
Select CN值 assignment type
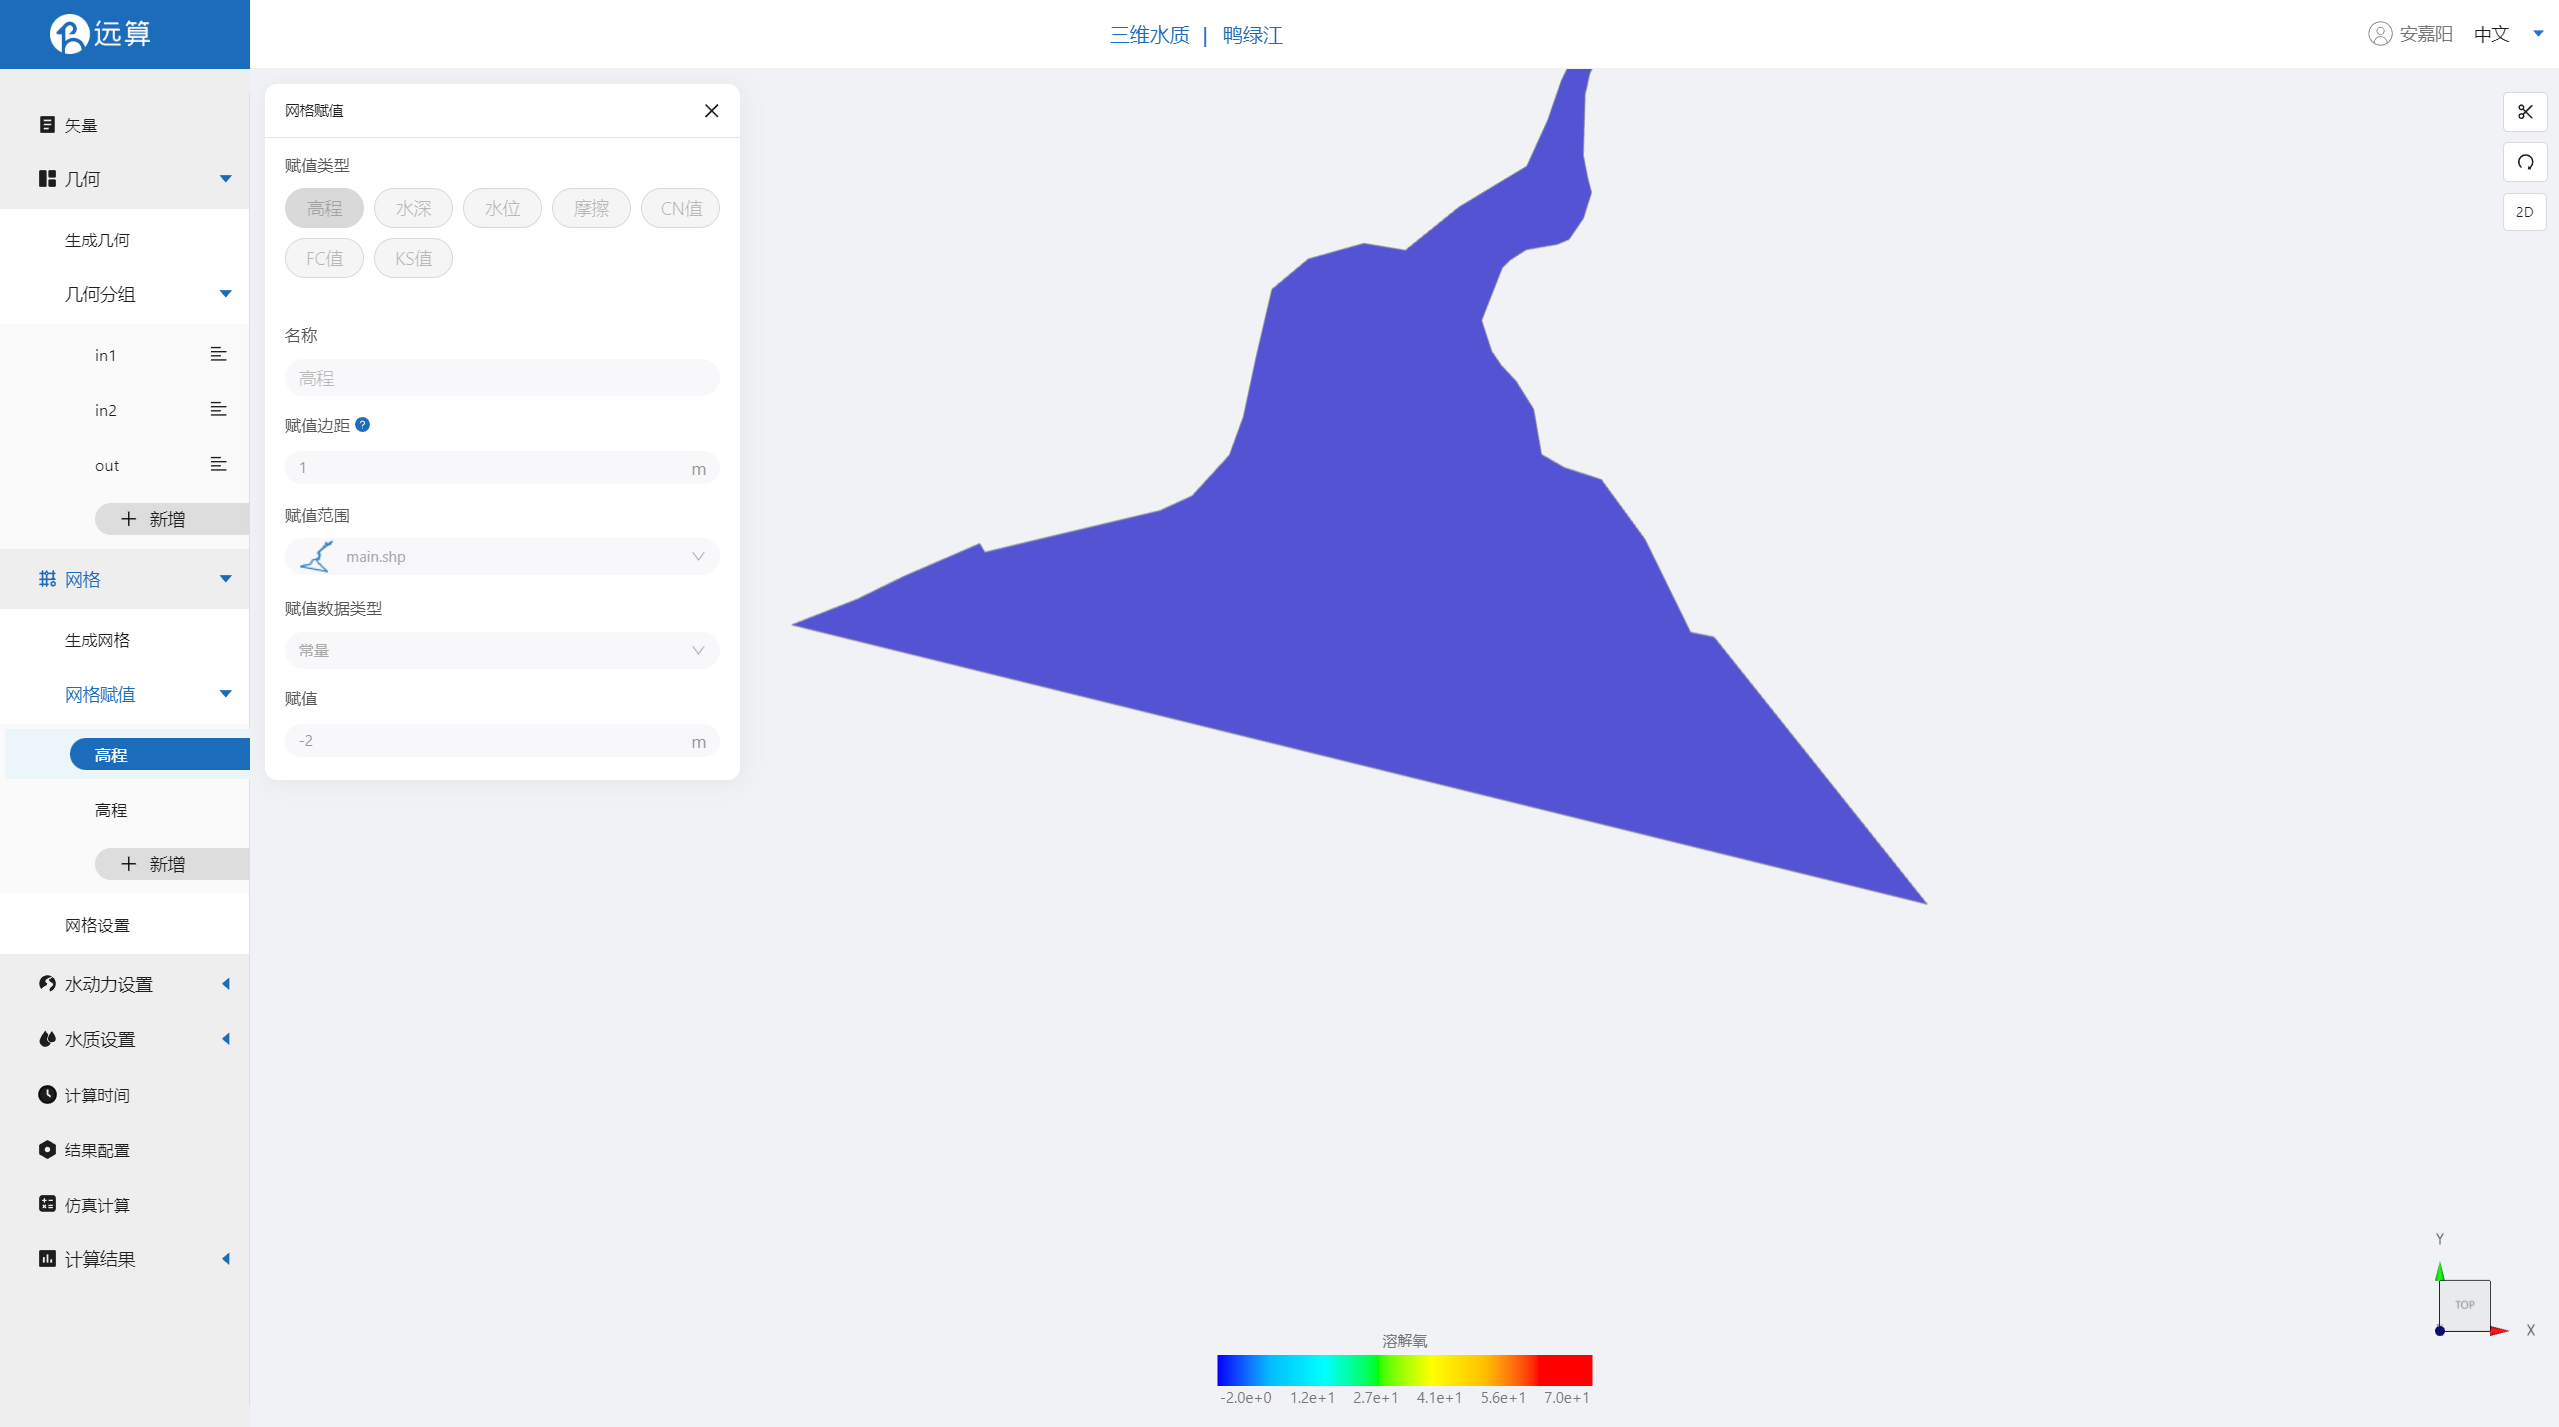coord(681,208)
